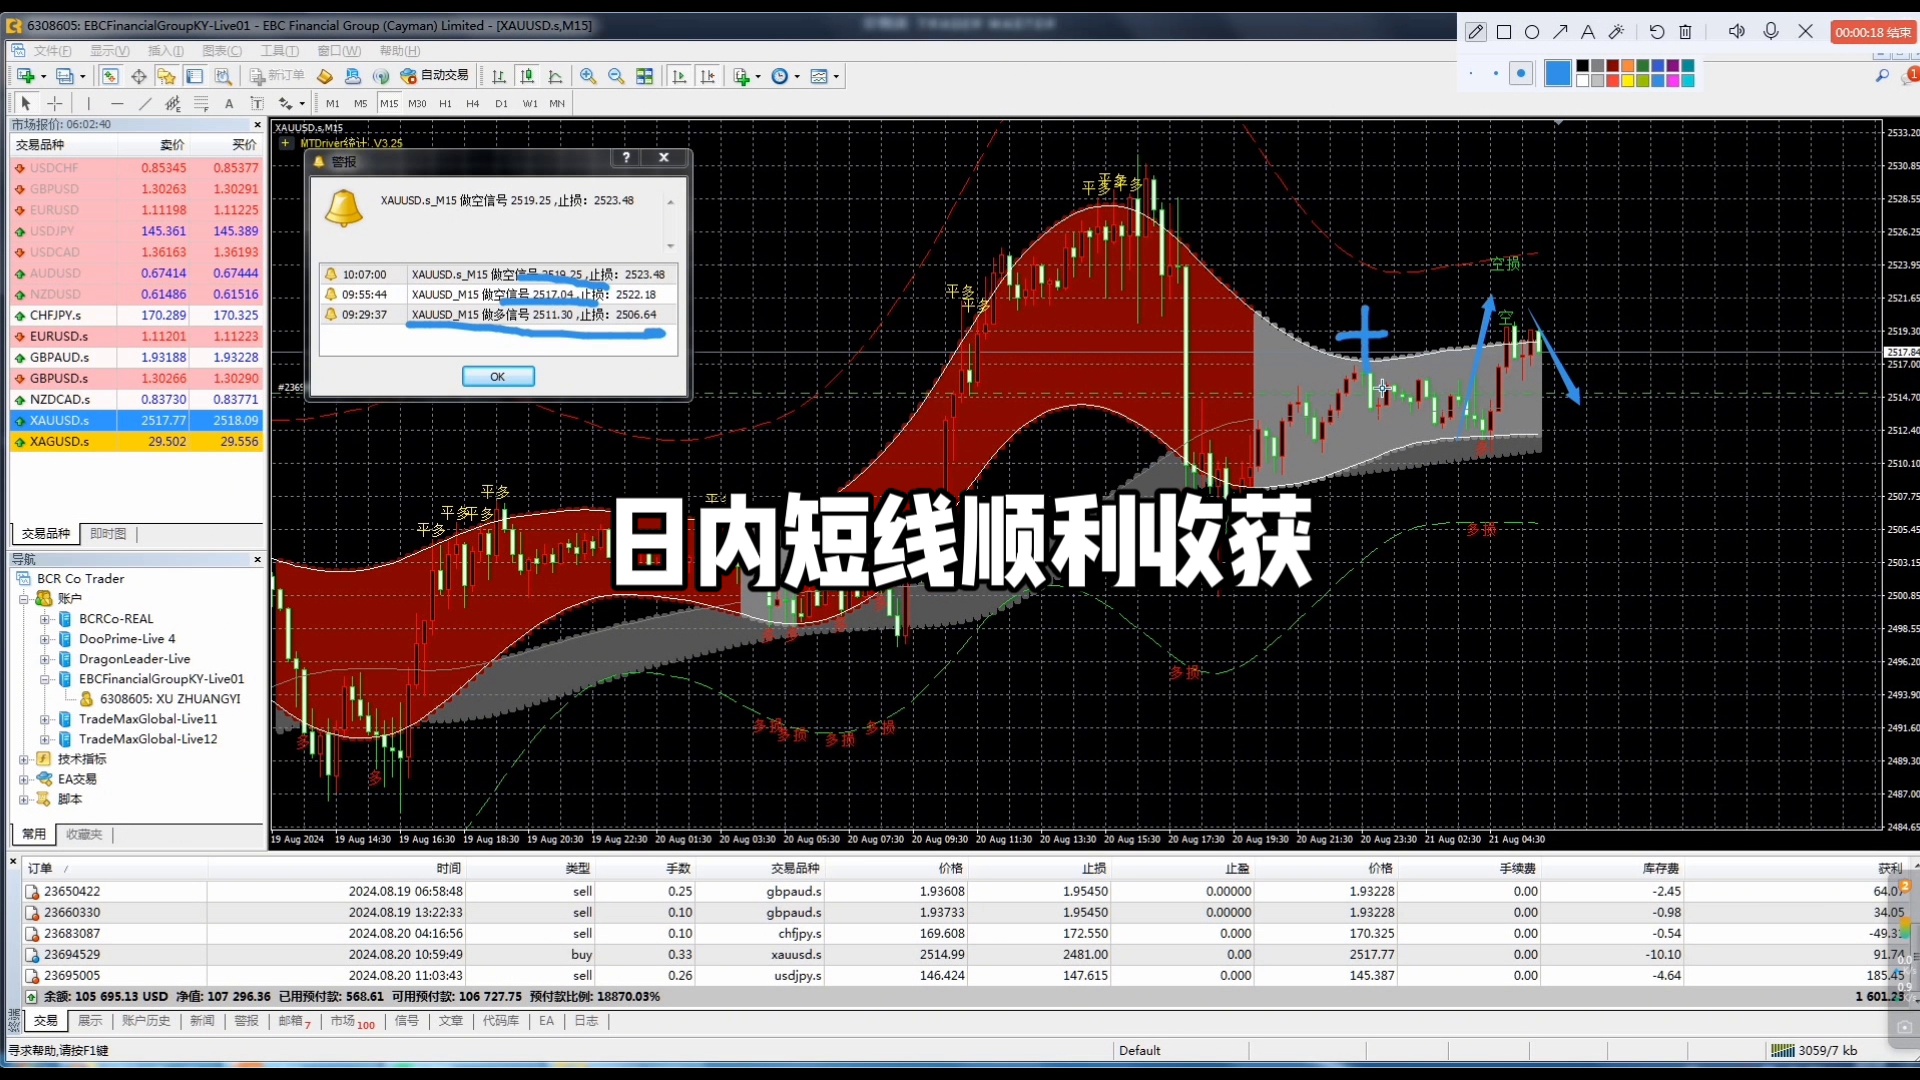
Task: Toggle the M30 timeframe button
Action: click(417, 103)
